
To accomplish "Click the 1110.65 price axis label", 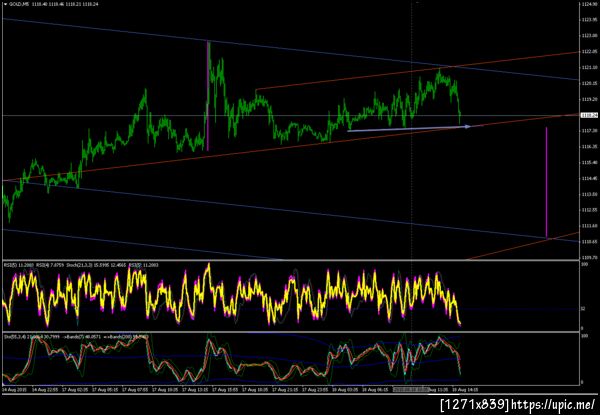I will (x=590, y=242).
